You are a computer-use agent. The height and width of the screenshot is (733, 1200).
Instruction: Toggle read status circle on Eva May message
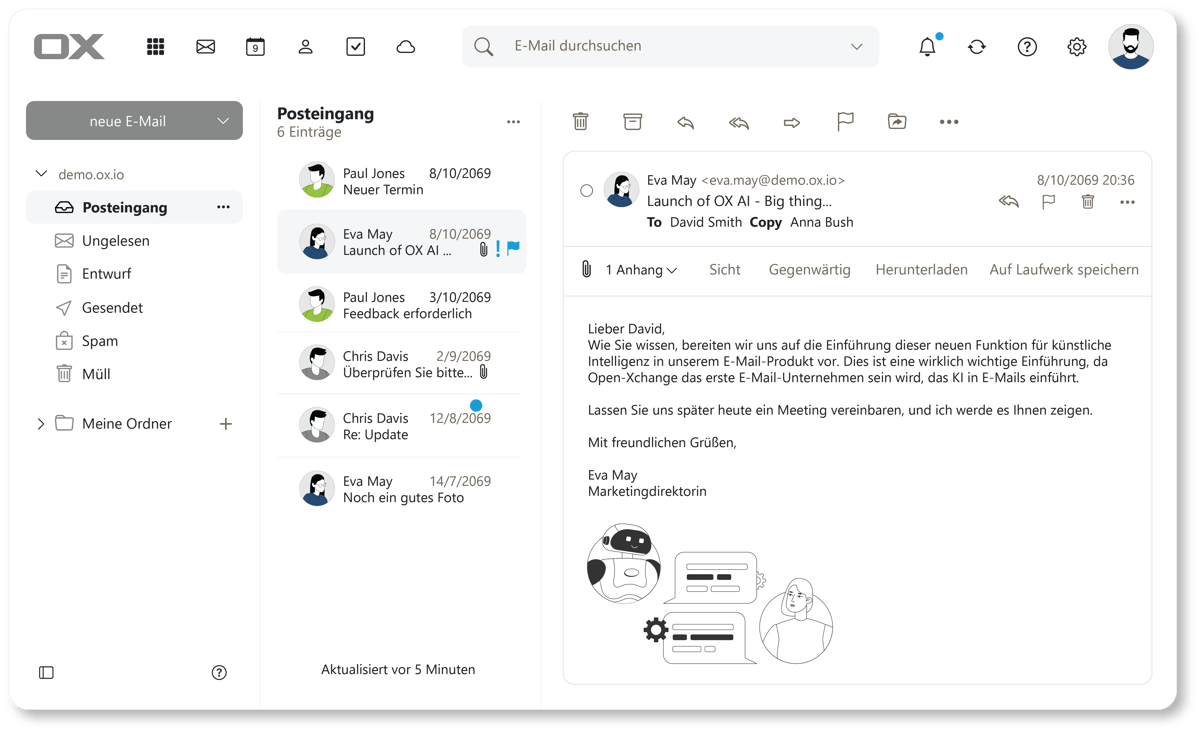[x=587, y=190]
